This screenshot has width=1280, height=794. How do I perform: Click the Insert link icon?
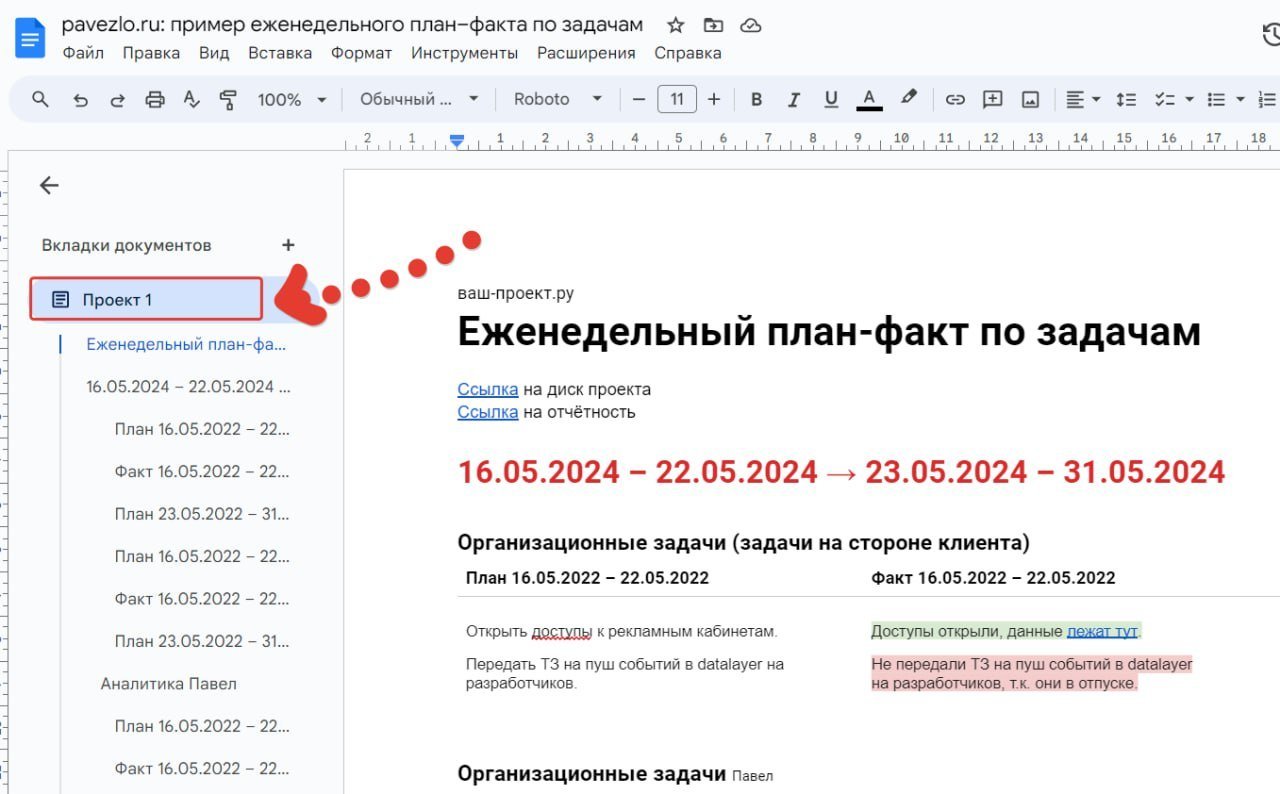[x=955, y=99]
